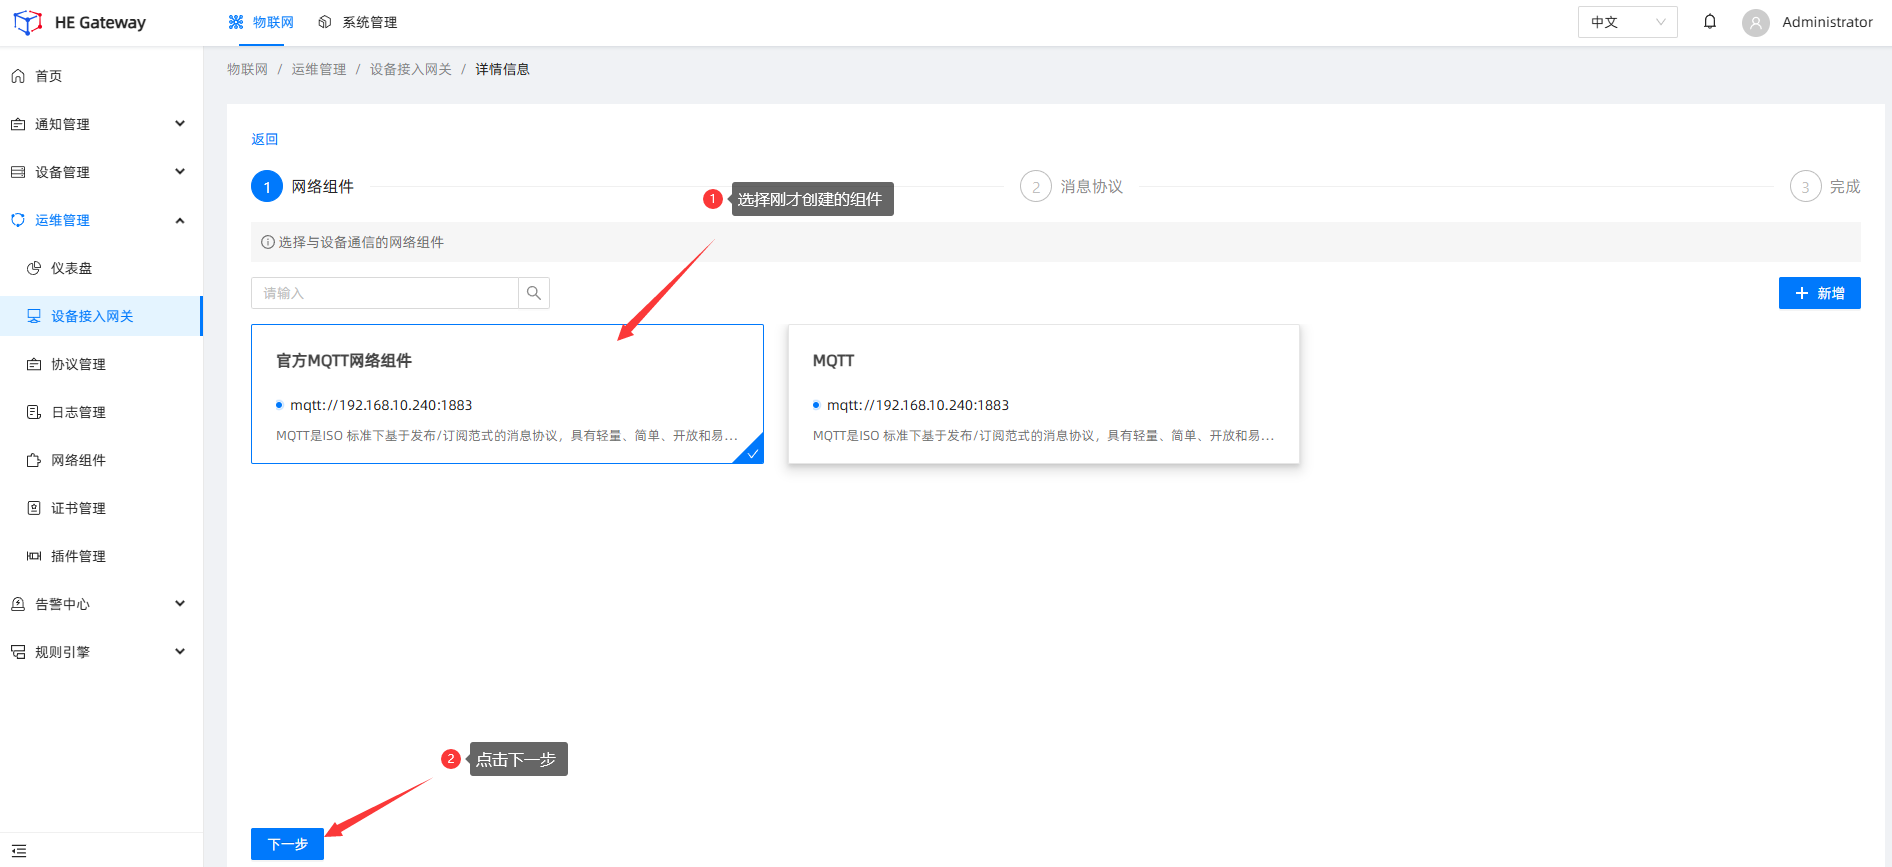
Task: Open 证书管理 menu item
Action: (101, 508)
